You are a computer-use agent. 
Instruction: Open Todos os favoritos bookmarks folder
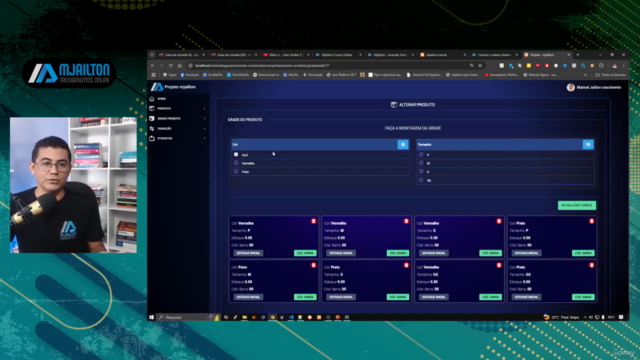610,75
